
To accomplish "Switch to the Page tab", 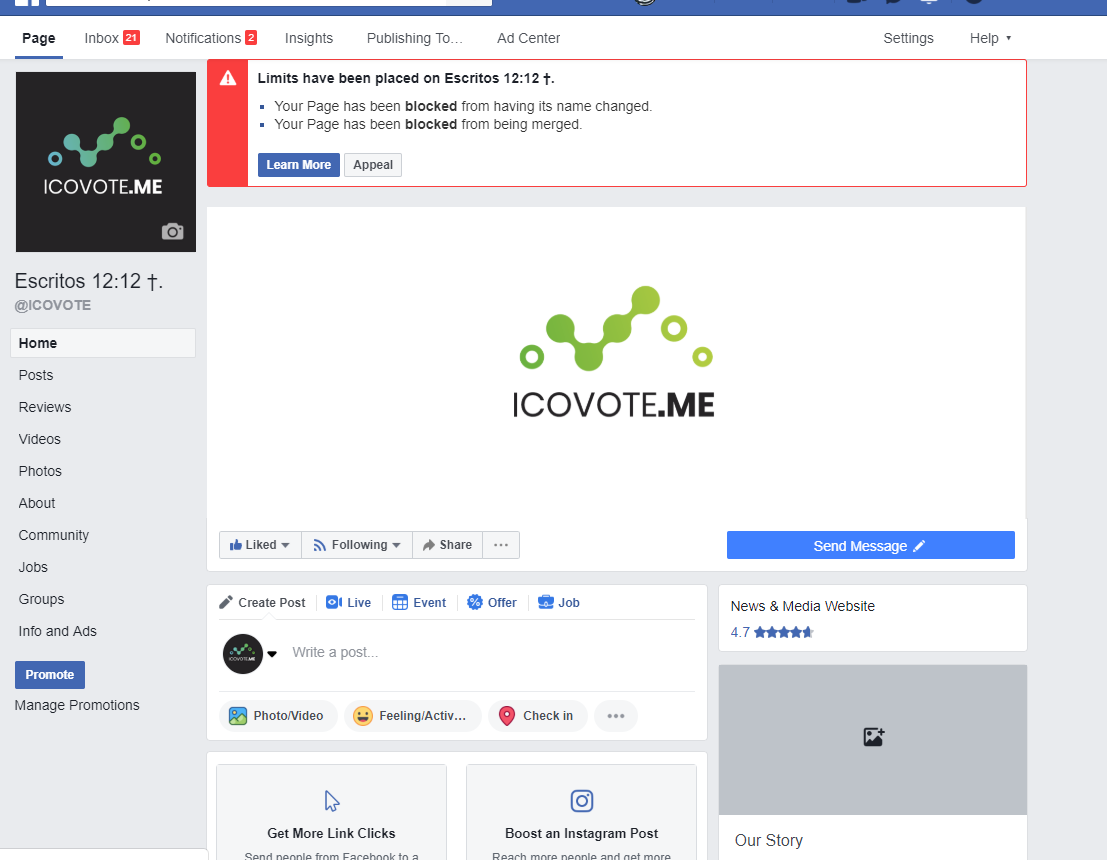I will 39,38.
